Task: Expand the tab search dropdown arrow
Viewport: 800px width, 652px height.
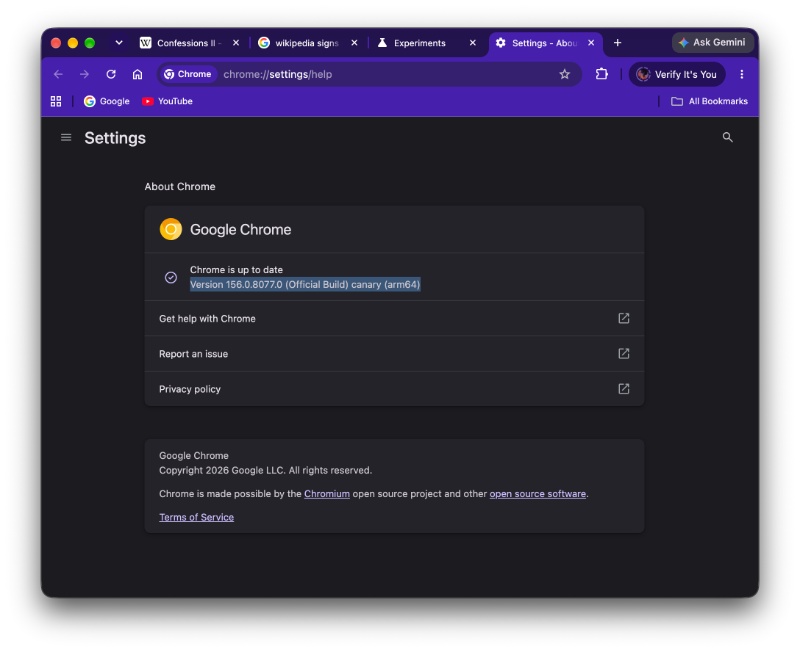Action: point(119,43)
